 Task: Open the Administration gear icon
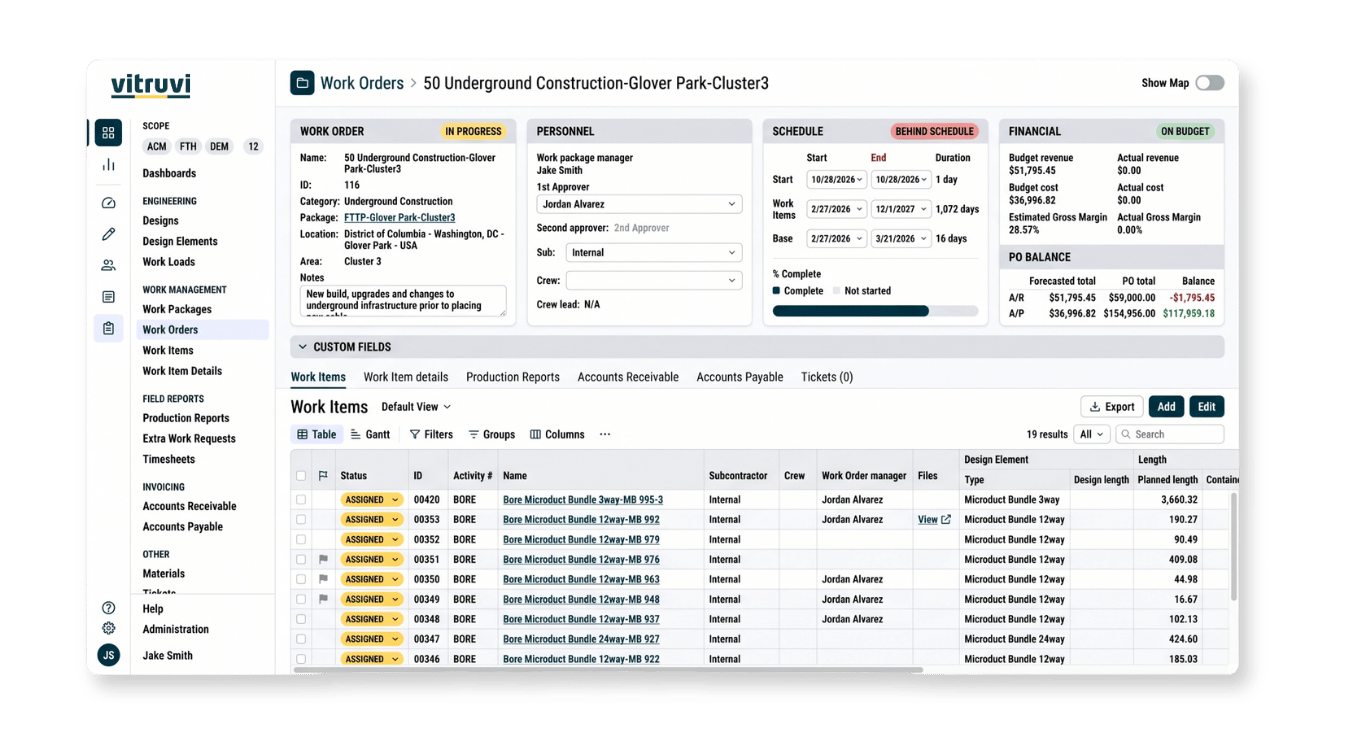[x=108, y=629]
